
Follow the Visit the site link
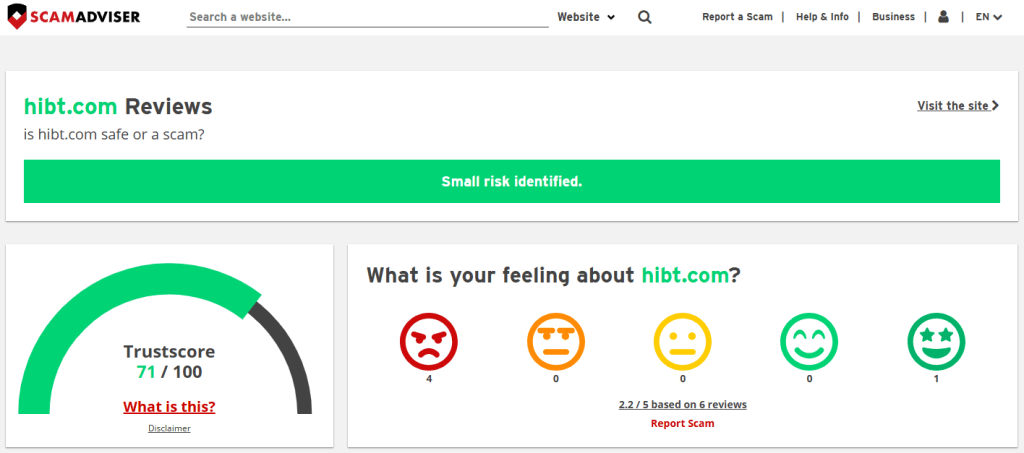click(958, 105)
